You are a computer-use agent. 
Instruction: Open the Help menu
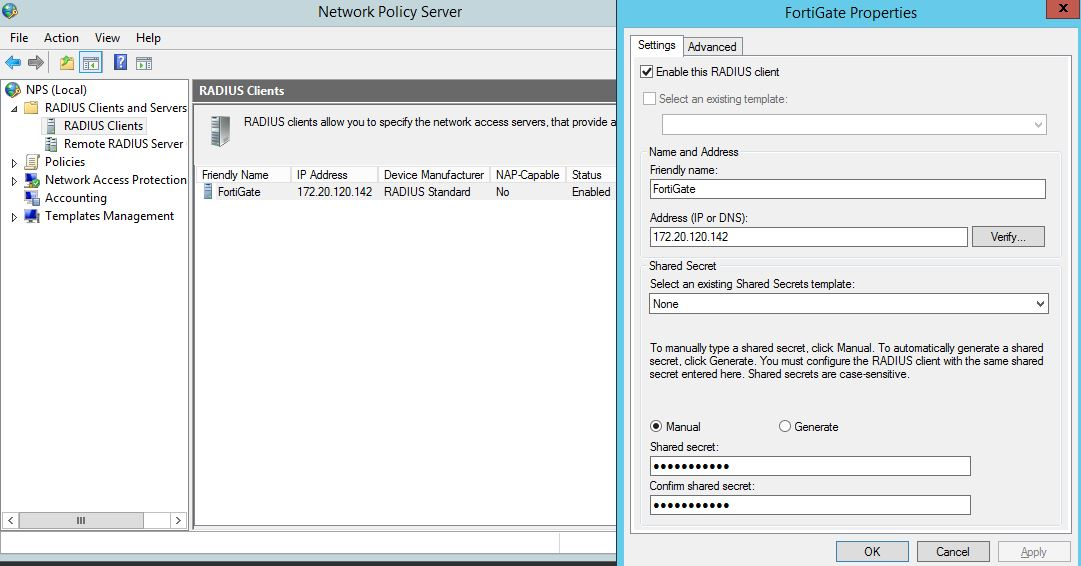[148, 38]
